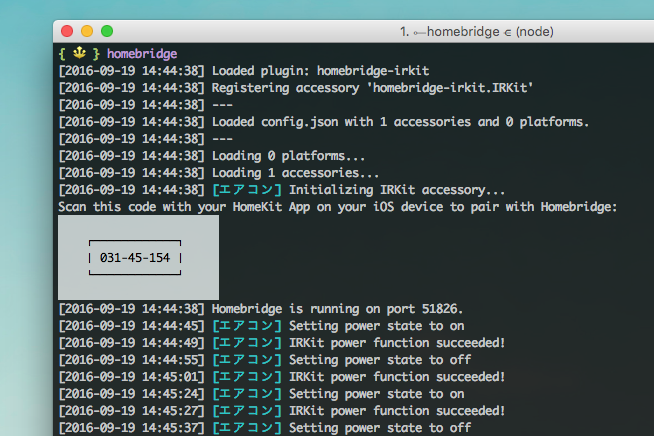Click the 'Registering accessory' log line
This screenshot has height=436, width=654.
pos(296,88)
